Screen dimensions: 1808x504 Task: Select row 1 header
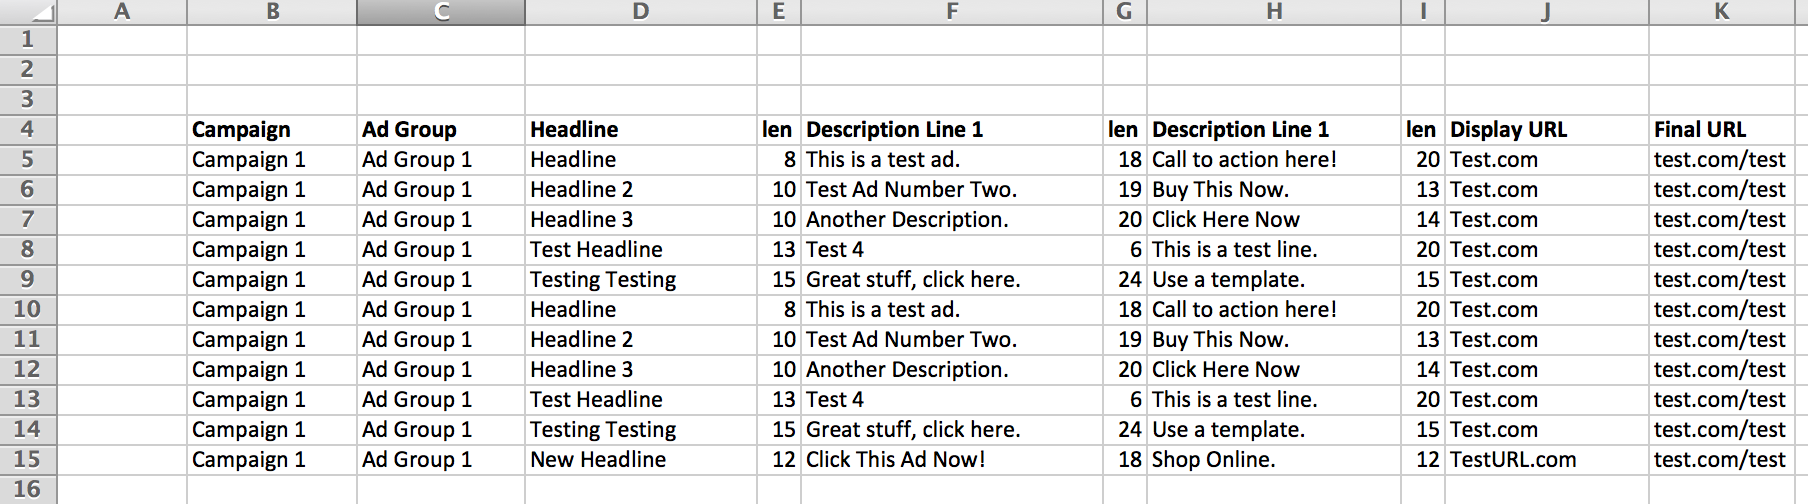click(28, 39)
